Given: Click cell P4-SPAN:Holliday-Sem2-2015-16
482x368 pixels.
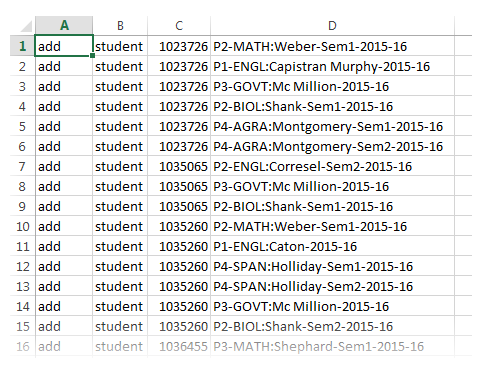Looking at the screenshot, I should (332, 286).
